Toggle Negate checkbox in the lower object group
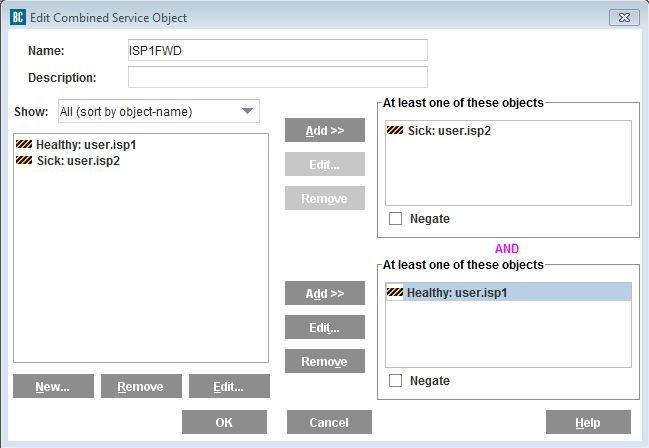 coord(396,381)
